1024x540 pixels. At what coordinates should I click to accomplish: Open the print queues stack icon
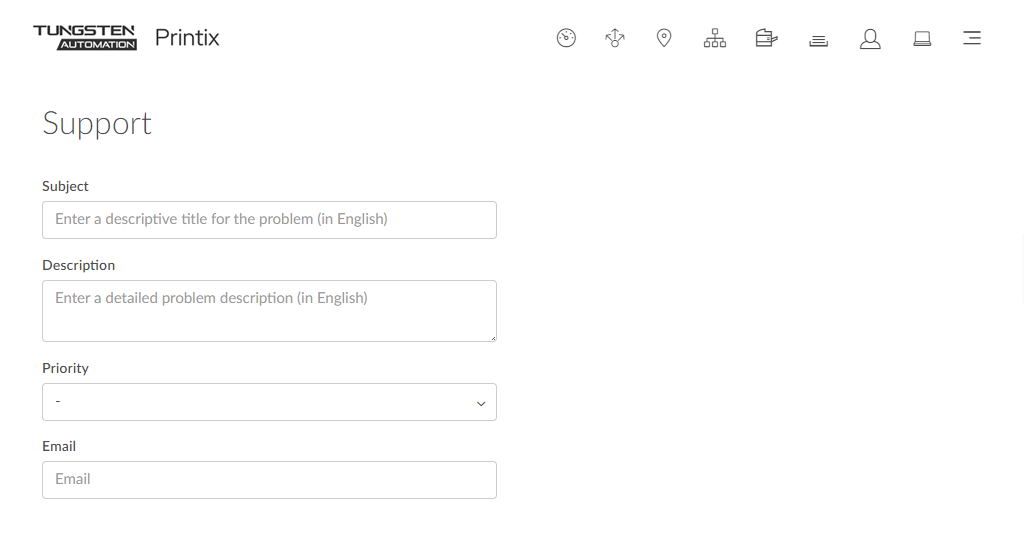coord(818,40)
